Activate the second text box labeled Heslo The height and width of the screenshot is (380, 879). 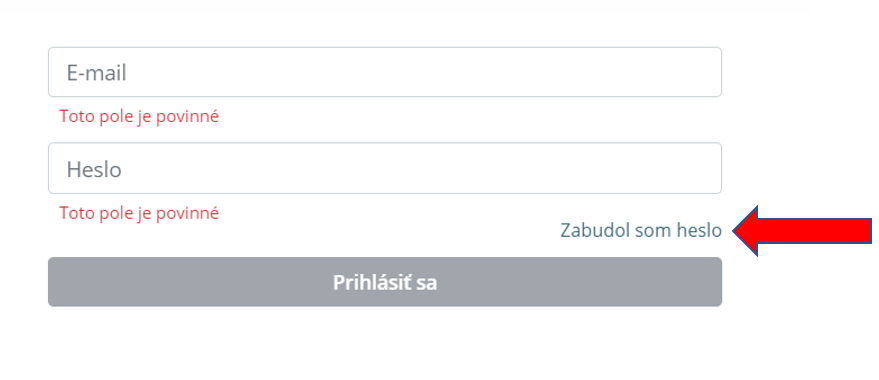tap(385, 168)
